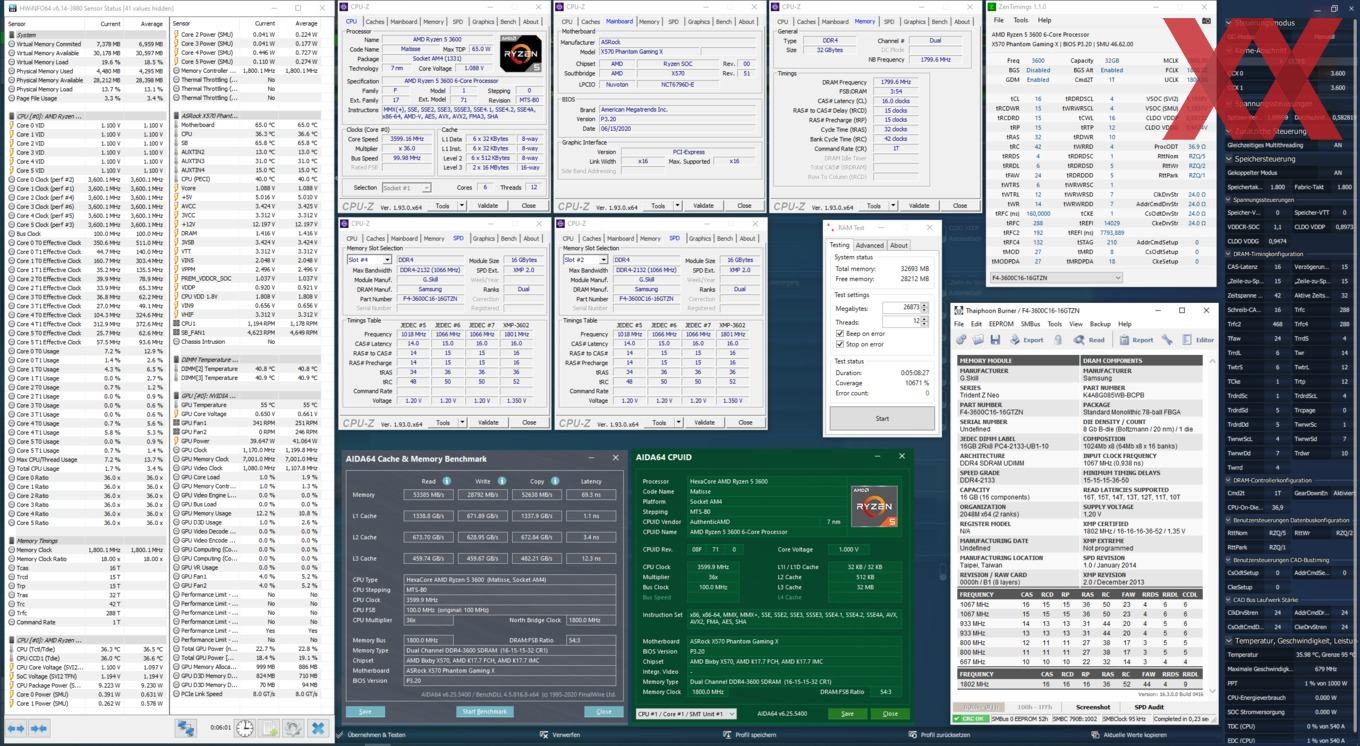The height and width of the screenshot is (746, 1360).
Task: Click info icon next to Read column
Action: coord(446,481)
